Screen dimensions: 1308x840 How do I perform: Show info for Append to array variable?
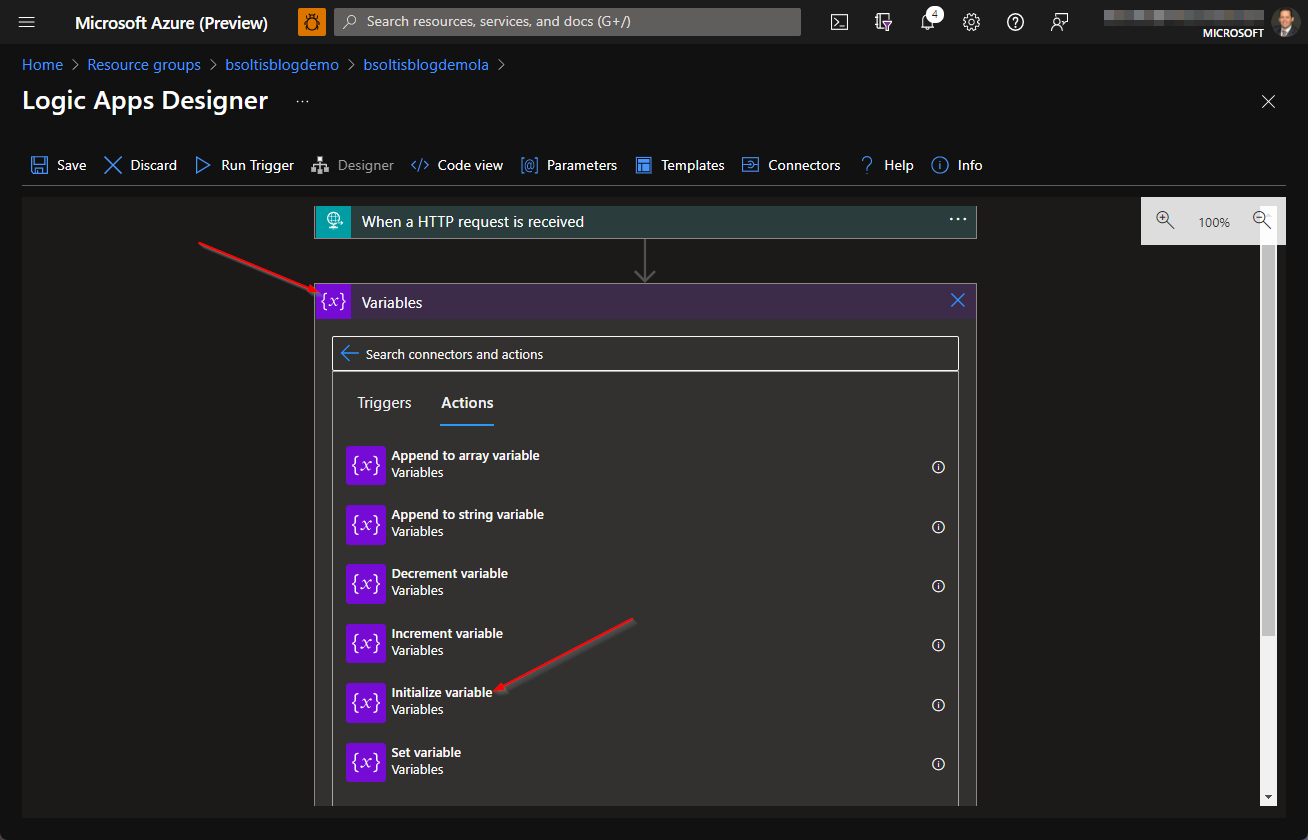tap(938, 467)
